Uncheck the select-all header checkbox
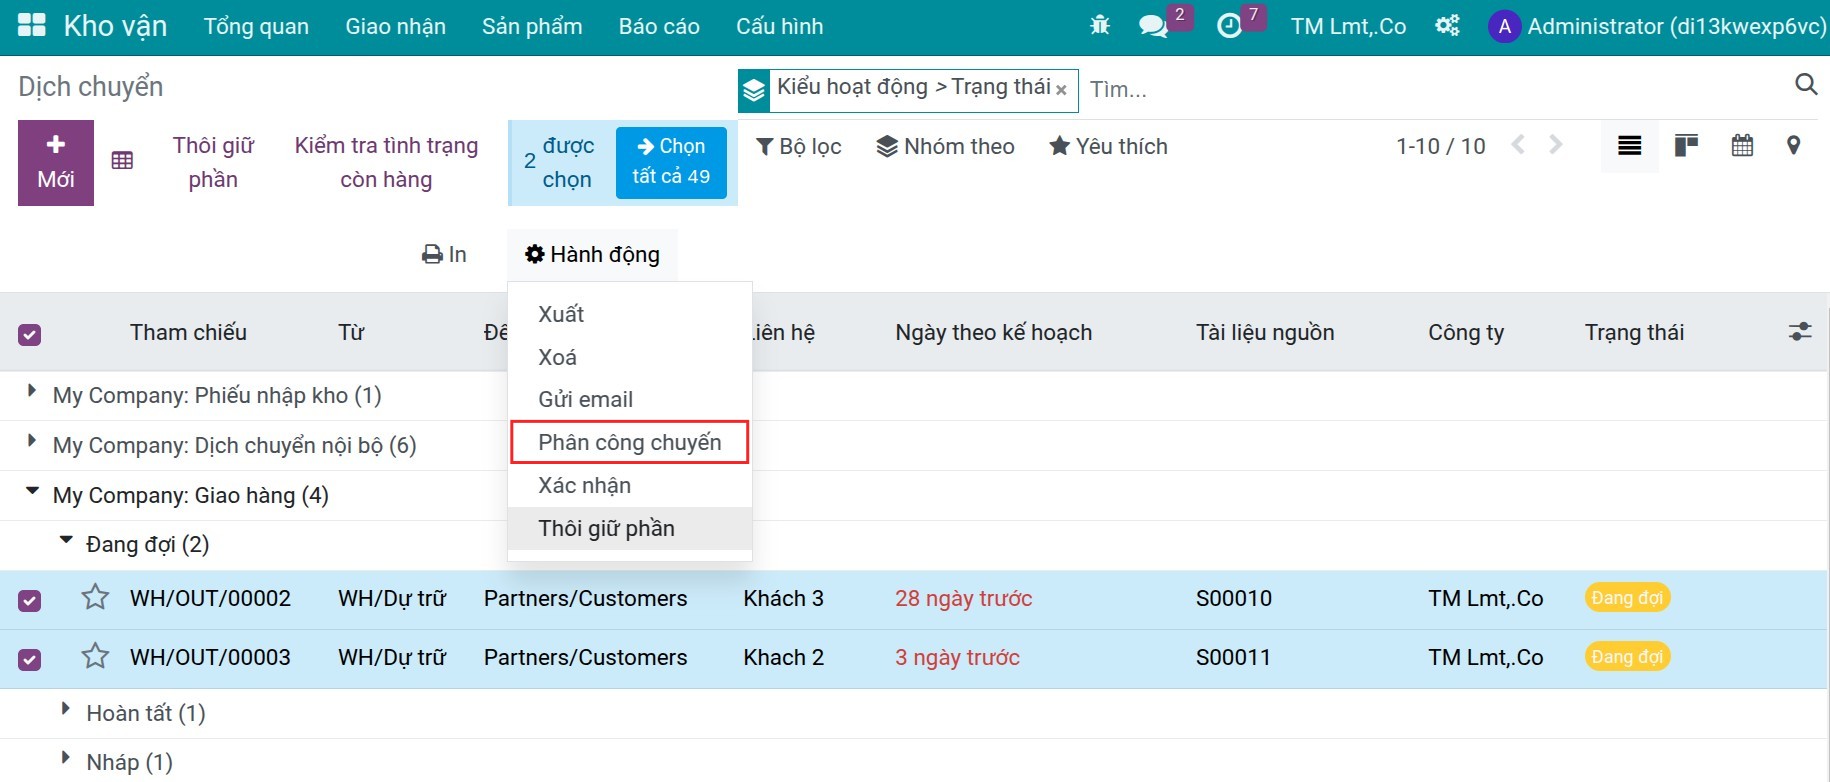Screen dimensions: 1830x782 pos(30,334)
